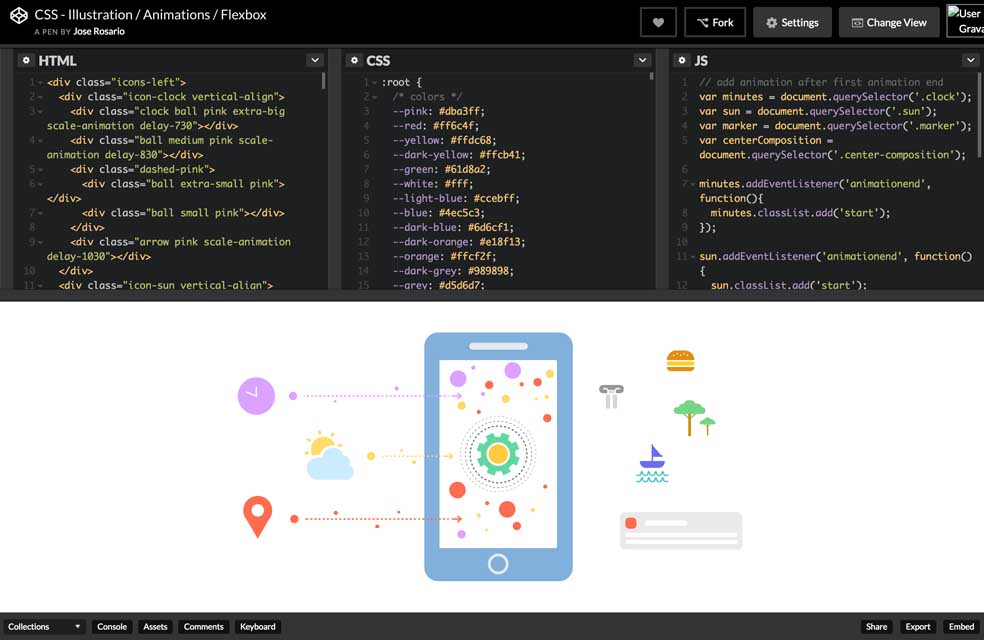
Task: Fork this pen
Action: click(715, 22)
